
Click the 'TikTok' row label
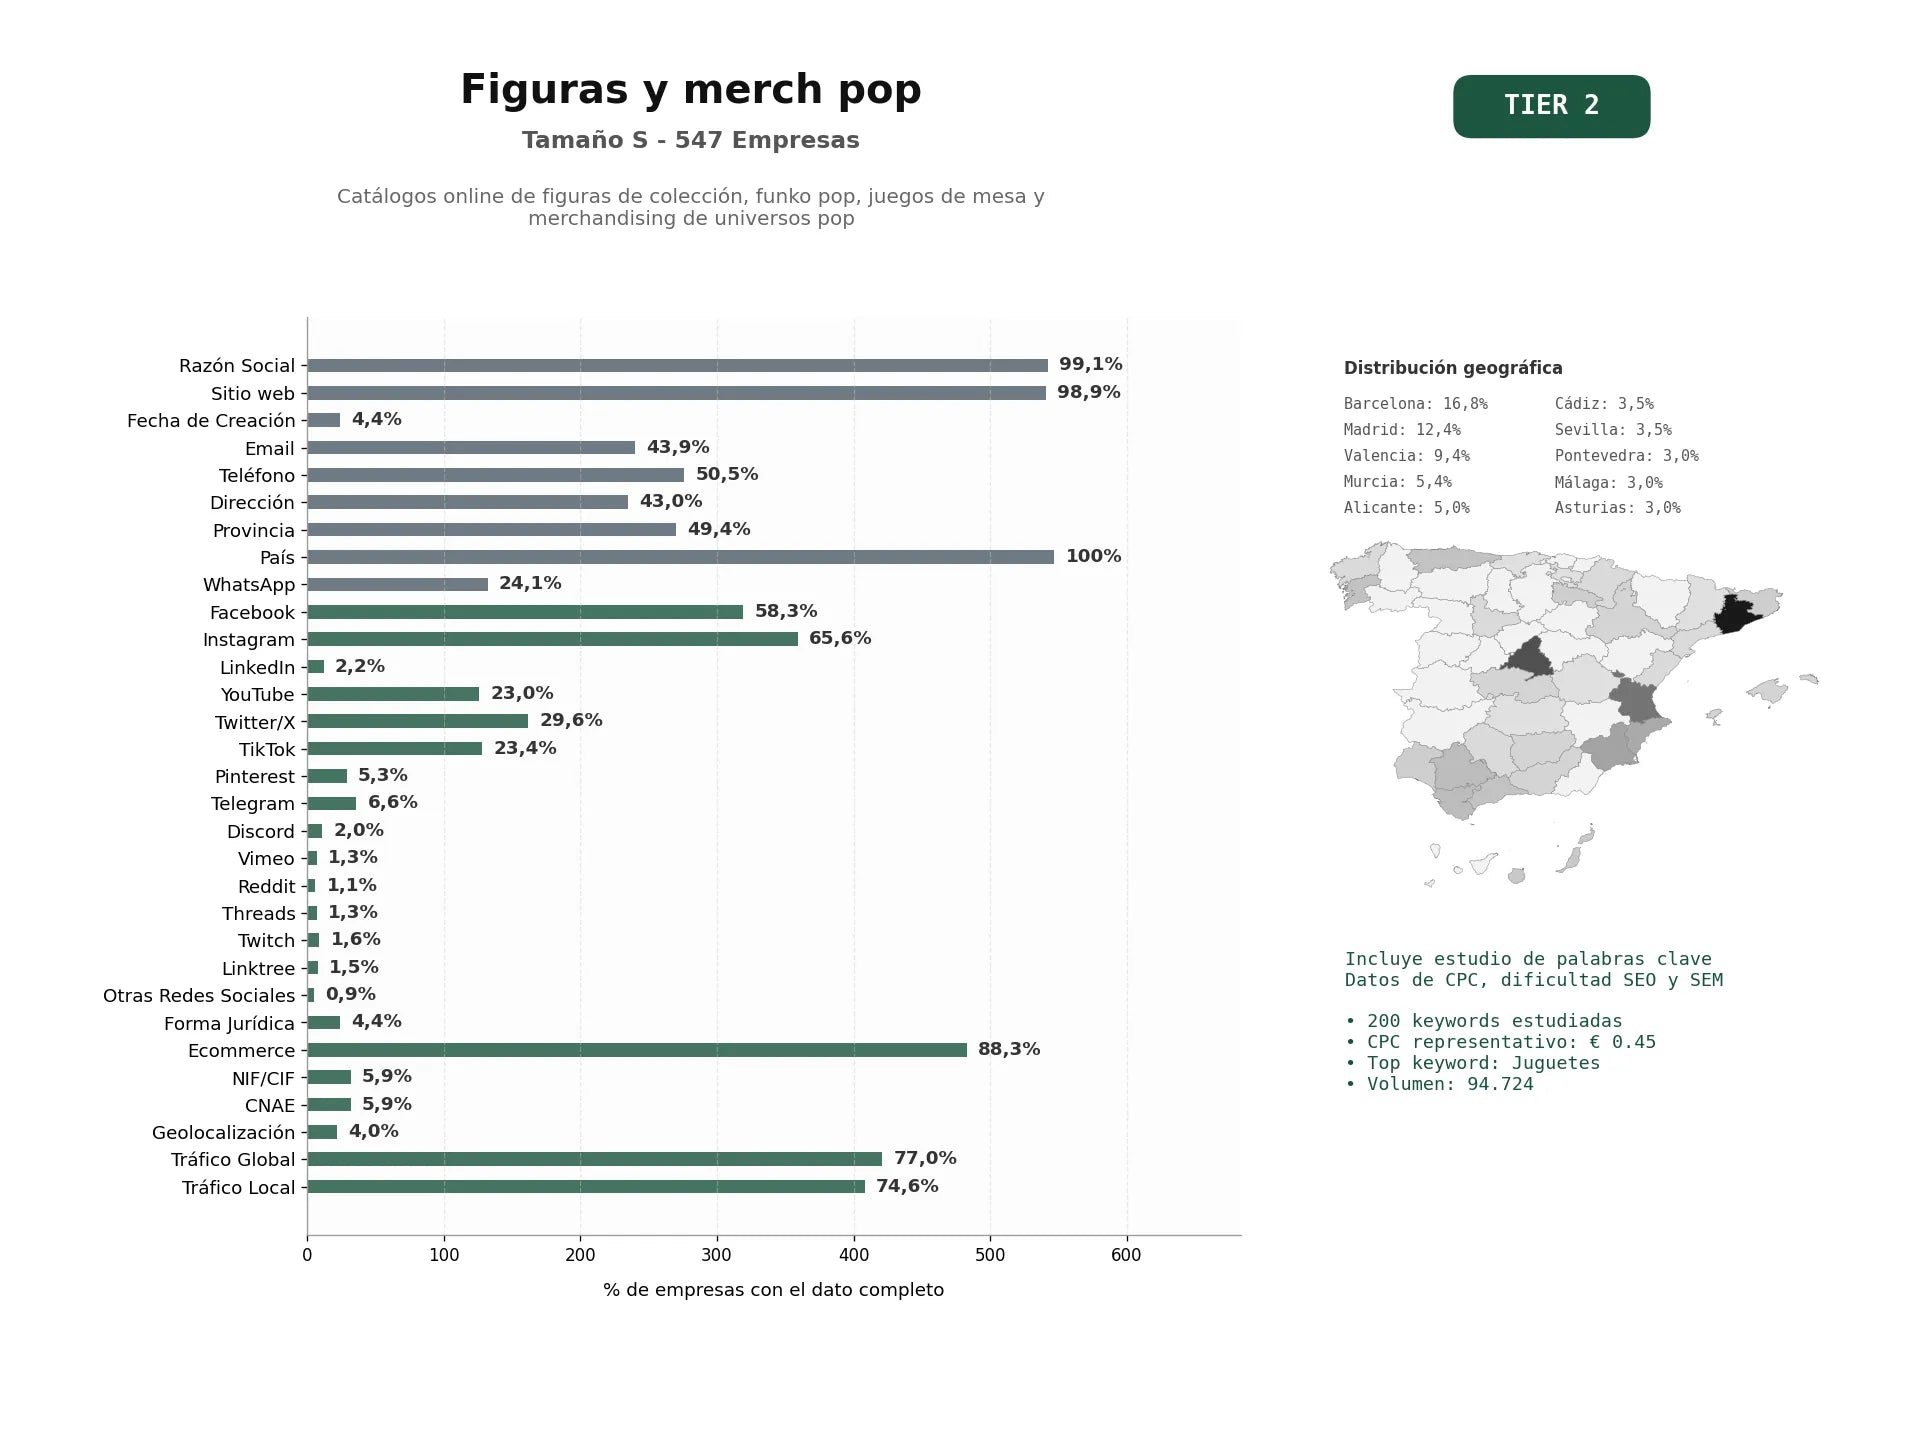pos(267,749)
